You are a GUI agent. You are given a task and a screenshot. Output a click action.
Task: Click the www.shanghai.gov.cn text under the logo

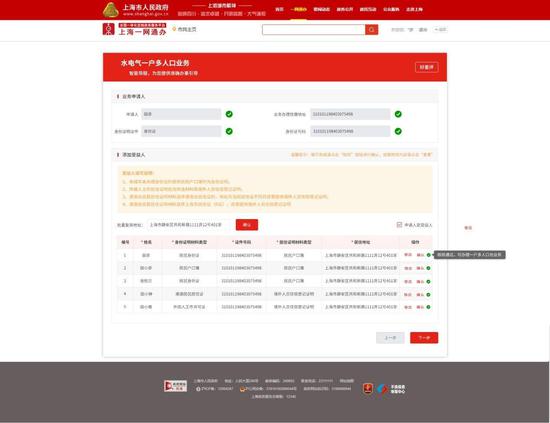(x=146, y=14)
